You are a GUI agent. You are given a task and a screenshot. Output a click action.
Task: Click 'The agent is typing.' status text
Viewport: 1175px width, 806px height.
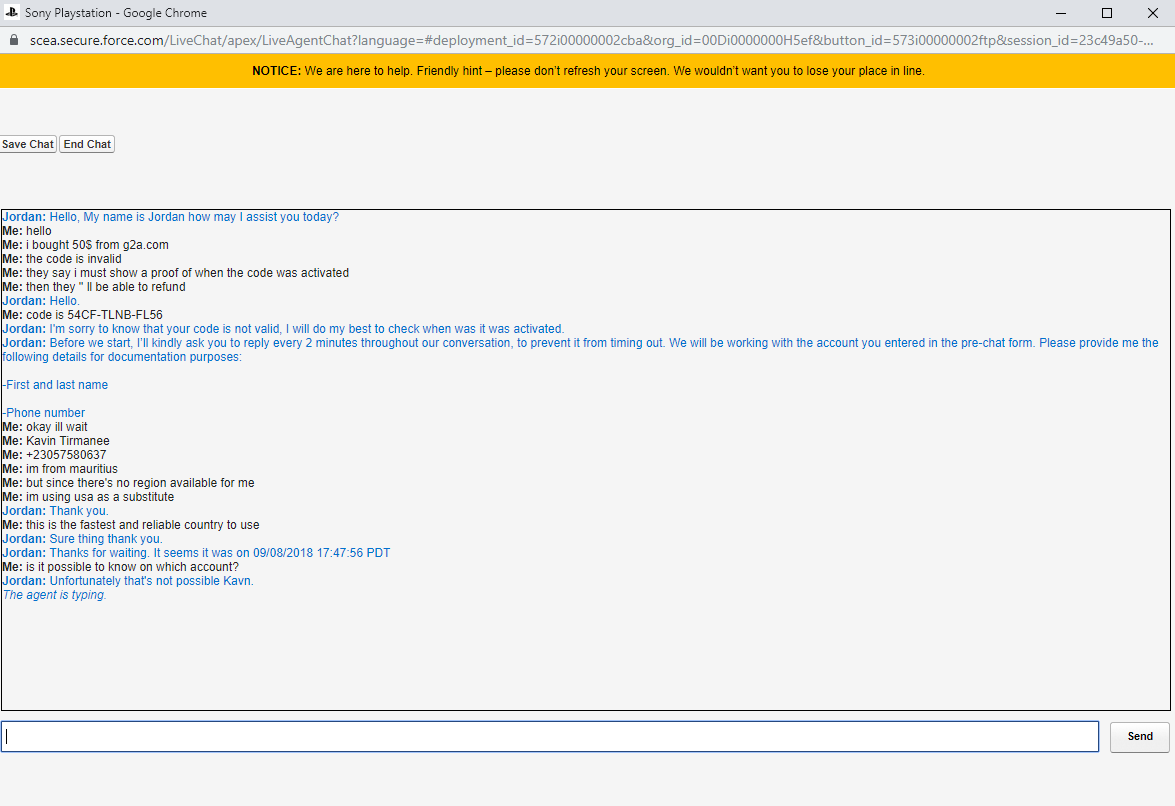(55, 595)
